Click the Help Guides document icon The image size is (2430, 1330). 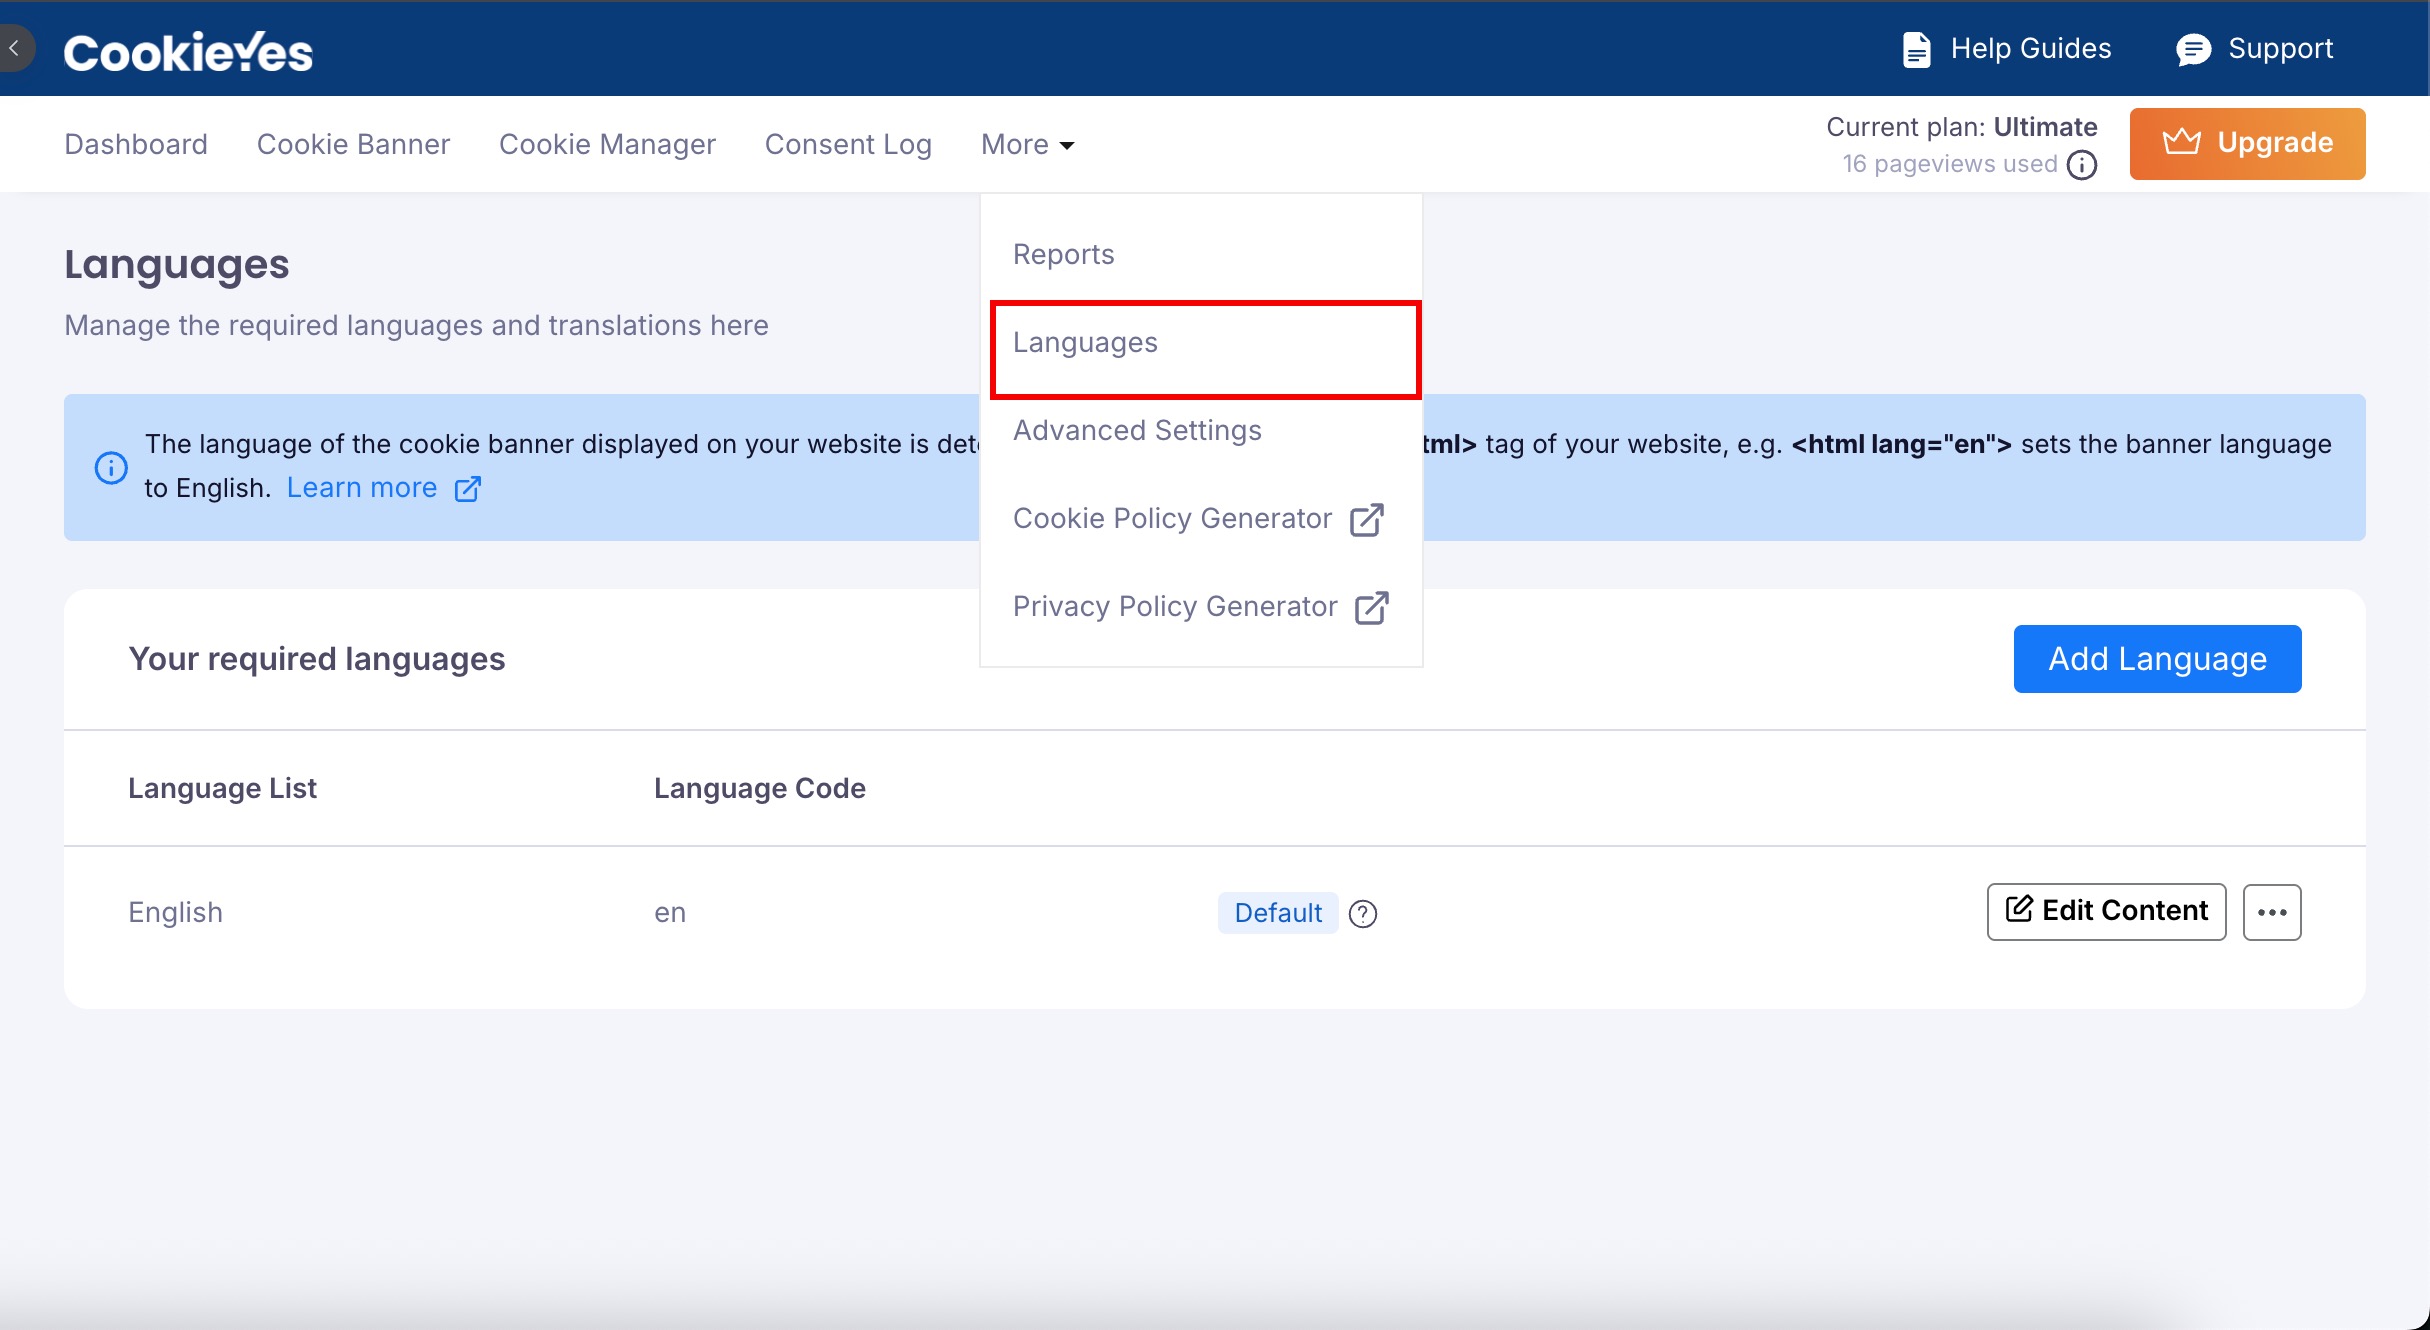(x=1917, y=48)
